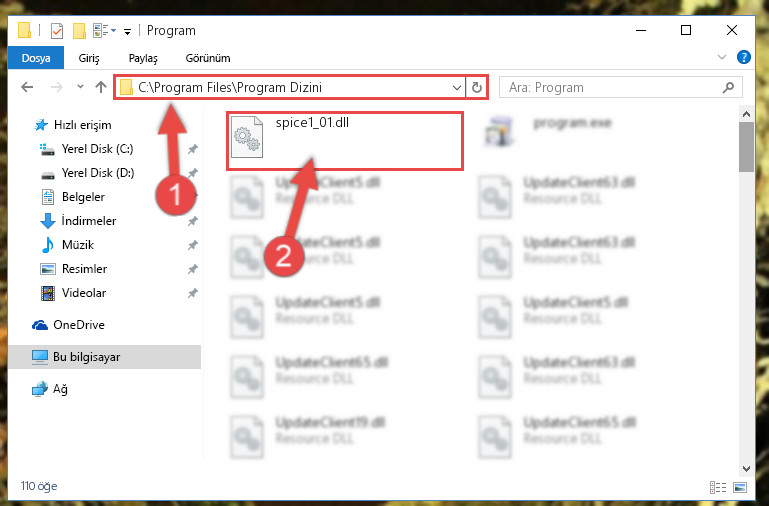Switch to details view layout icon

(718, 487)
